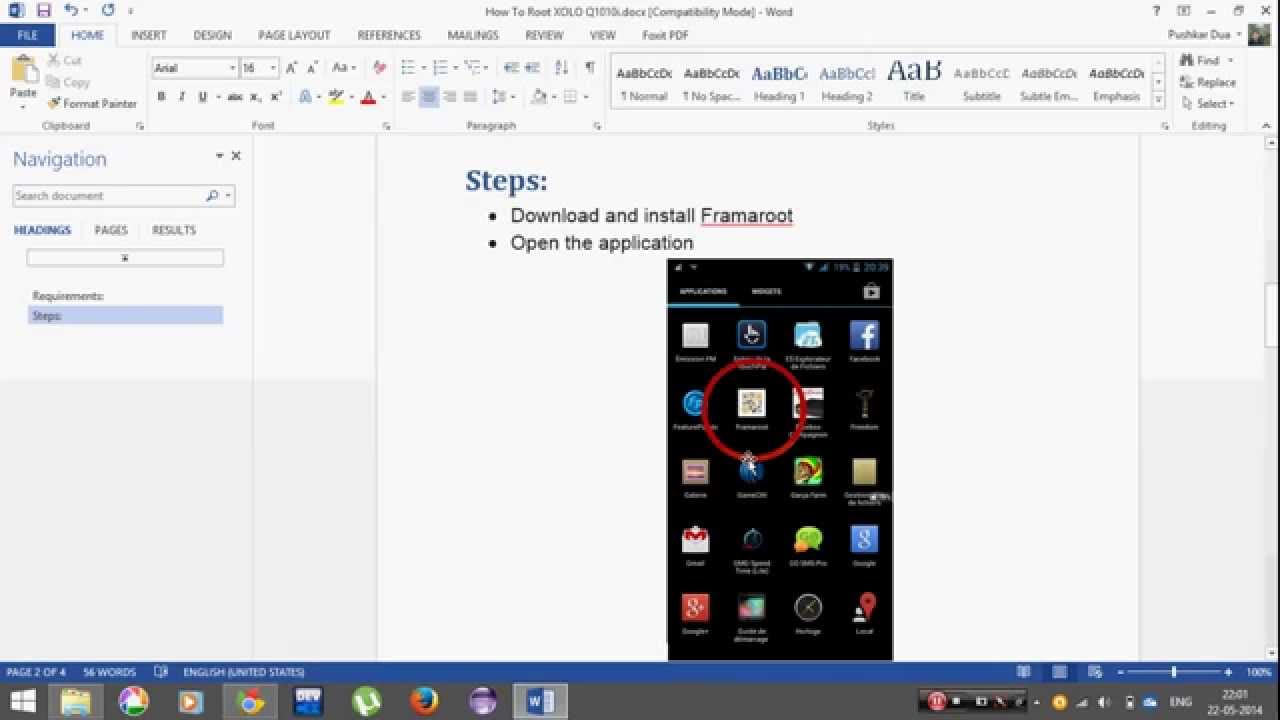
Task: Open File Explorer from the taskbar
Action: pos(76,701)
